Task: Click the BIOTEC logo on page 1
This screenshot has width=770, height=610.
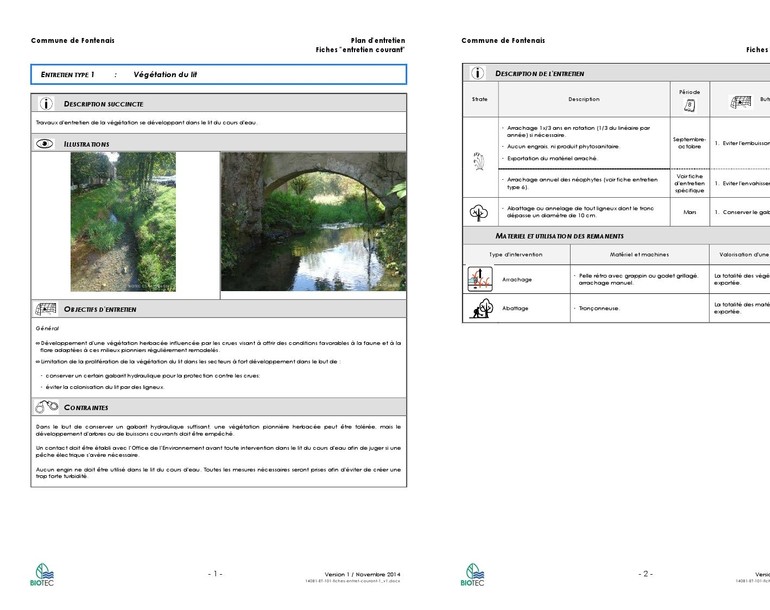Action: [42, 575]
